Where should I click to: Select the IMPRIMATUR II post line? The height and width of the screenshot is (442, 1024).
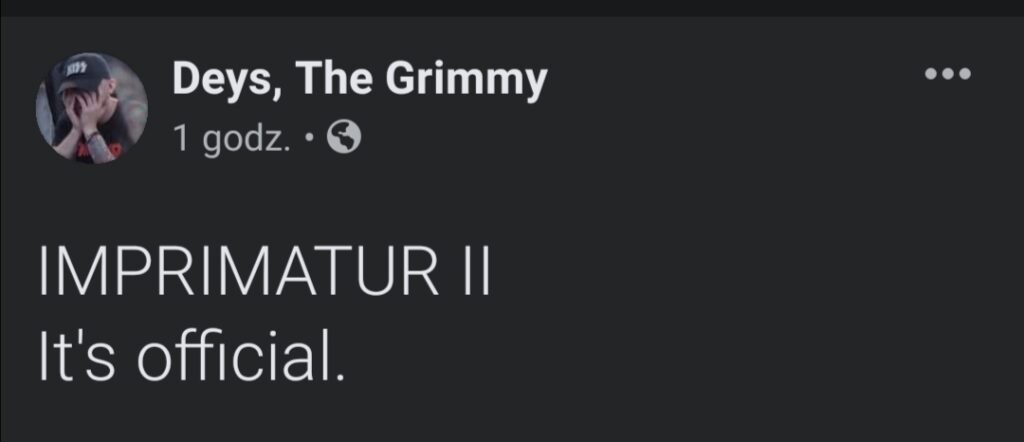[263, 274]
